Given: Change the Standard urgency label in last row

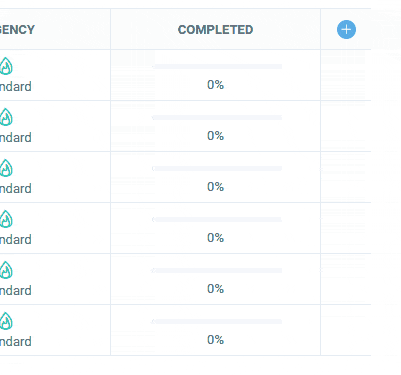Looking at the screenshot, I should (x=16, y=341).
